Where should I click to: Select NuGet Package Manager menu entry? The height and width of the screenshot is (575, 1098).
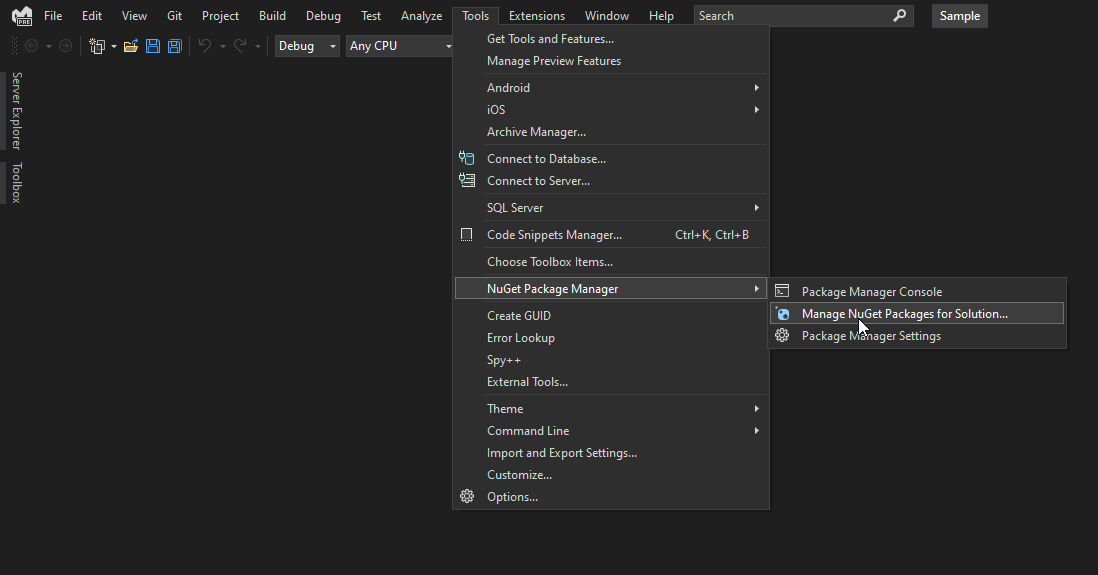(x=611, y=289)
